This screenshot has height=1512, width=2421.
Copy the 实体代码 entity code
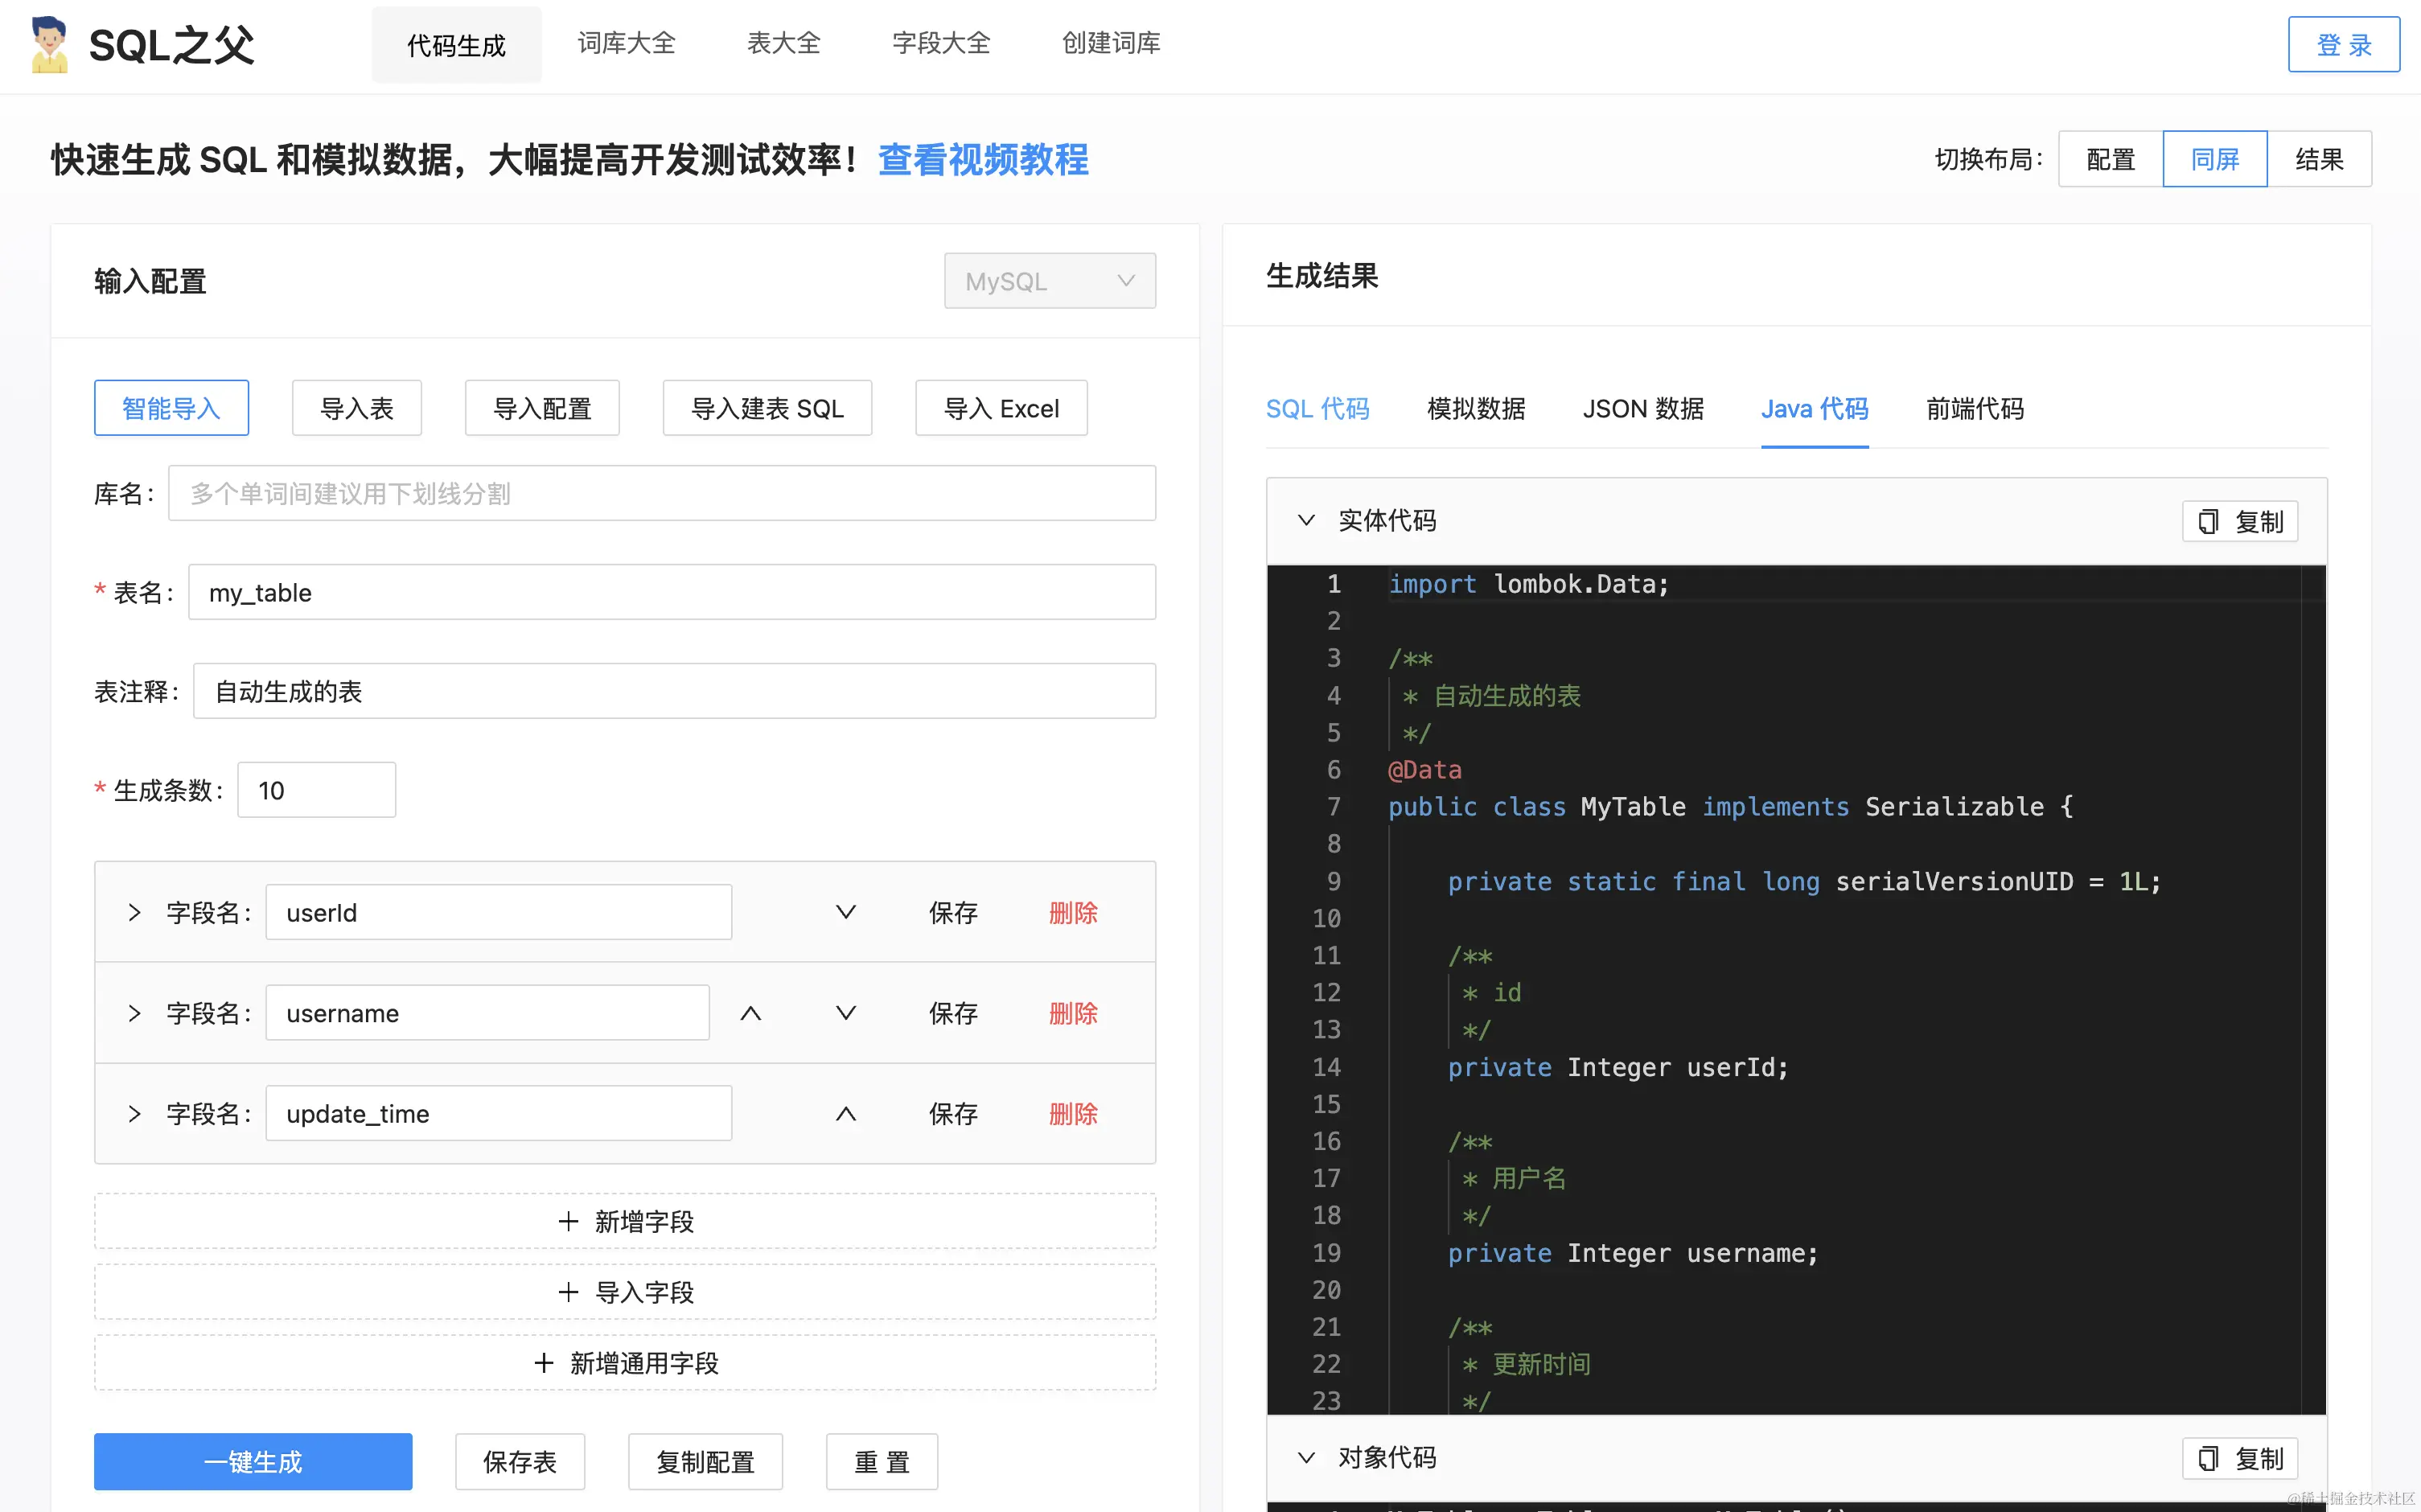click(2239, 521)
